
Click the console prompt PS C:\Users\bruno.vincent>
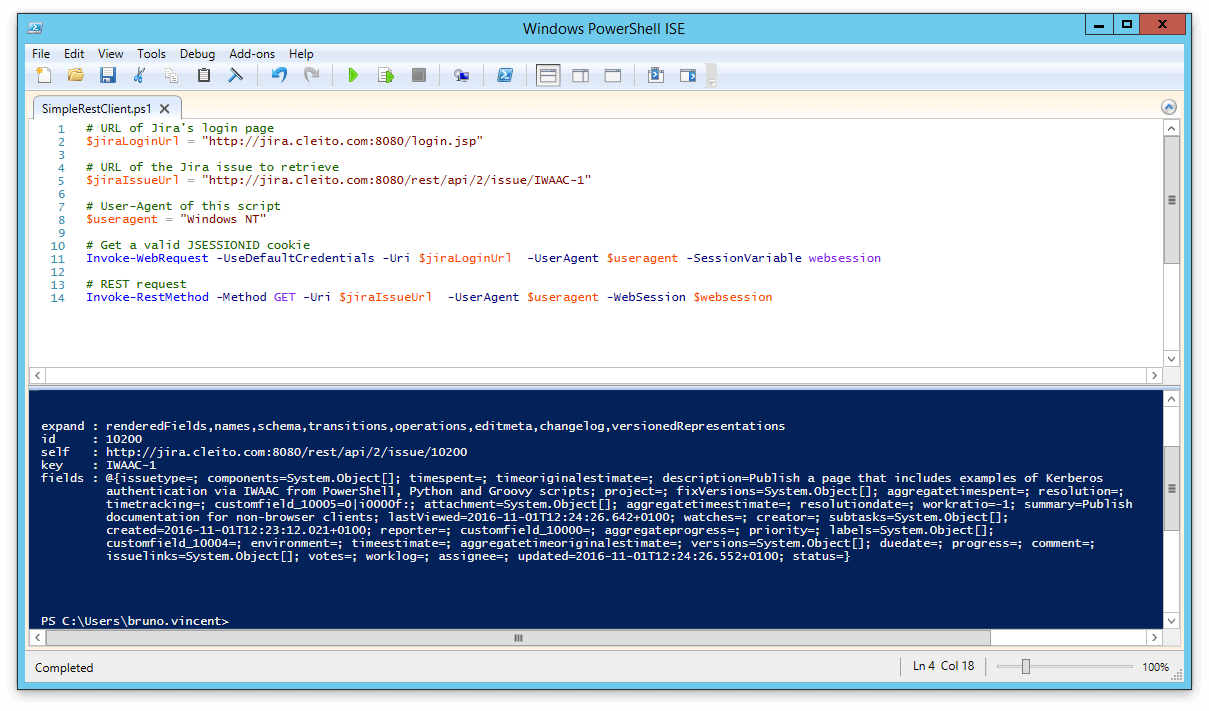[x=135, y=621]
